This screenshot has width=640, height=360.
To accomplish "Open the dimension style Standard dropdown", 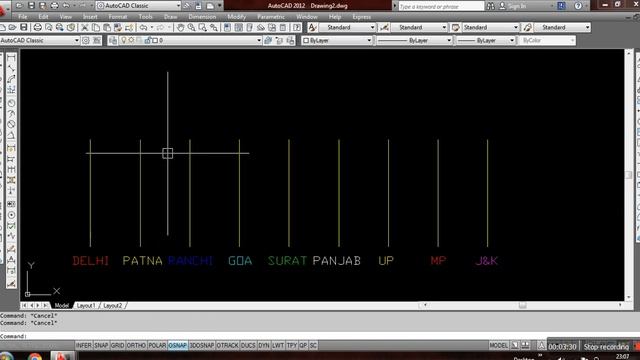I will point(419,27).
